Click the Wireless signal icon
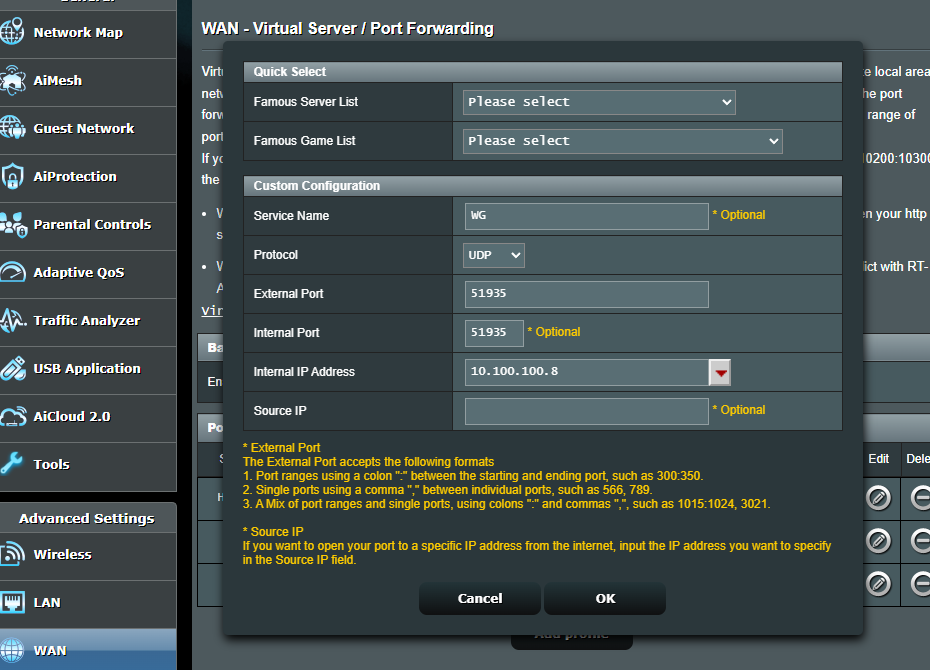930x670 pixels. tap(12, 554)
